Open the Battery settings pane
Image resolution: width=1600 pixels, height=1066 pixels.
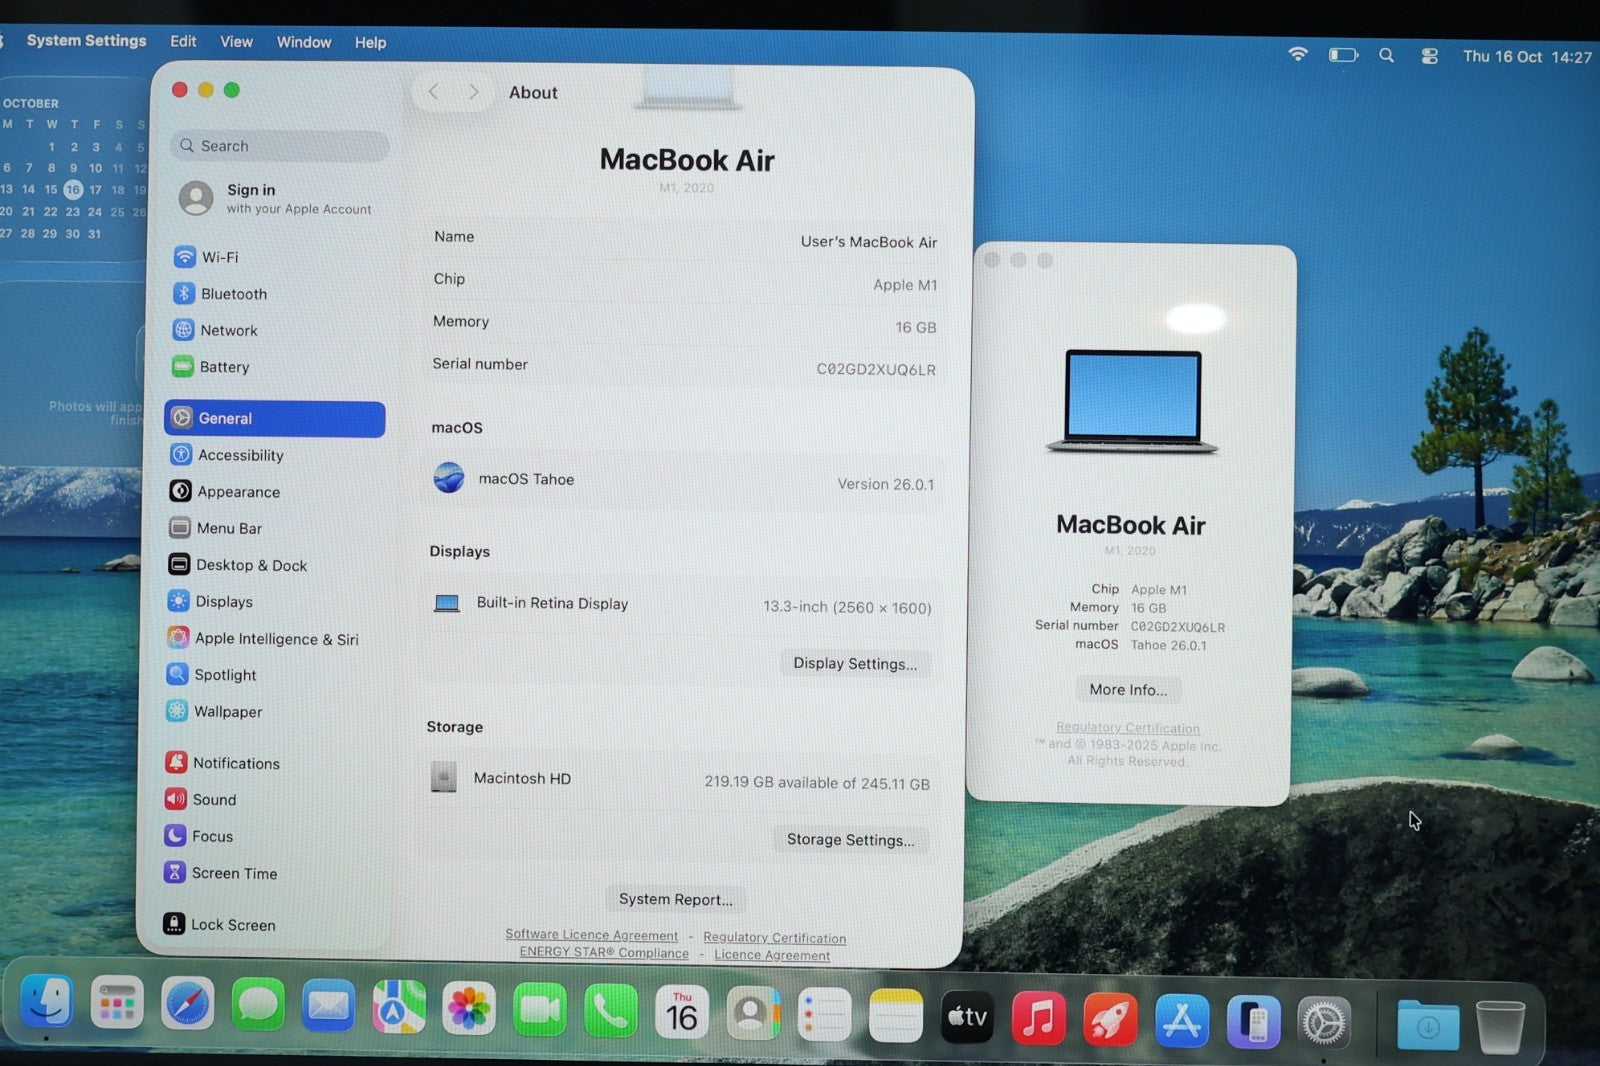[224, 367]
